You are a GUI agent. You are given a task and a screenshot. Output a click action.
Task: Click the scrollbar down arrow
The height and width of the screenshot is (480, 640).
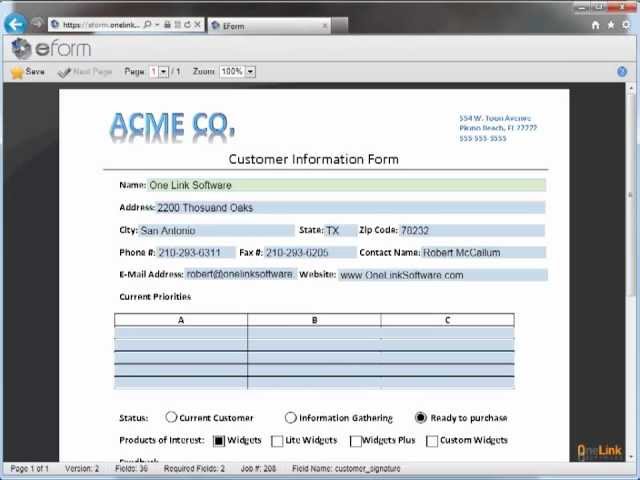[x=631, y=457]
